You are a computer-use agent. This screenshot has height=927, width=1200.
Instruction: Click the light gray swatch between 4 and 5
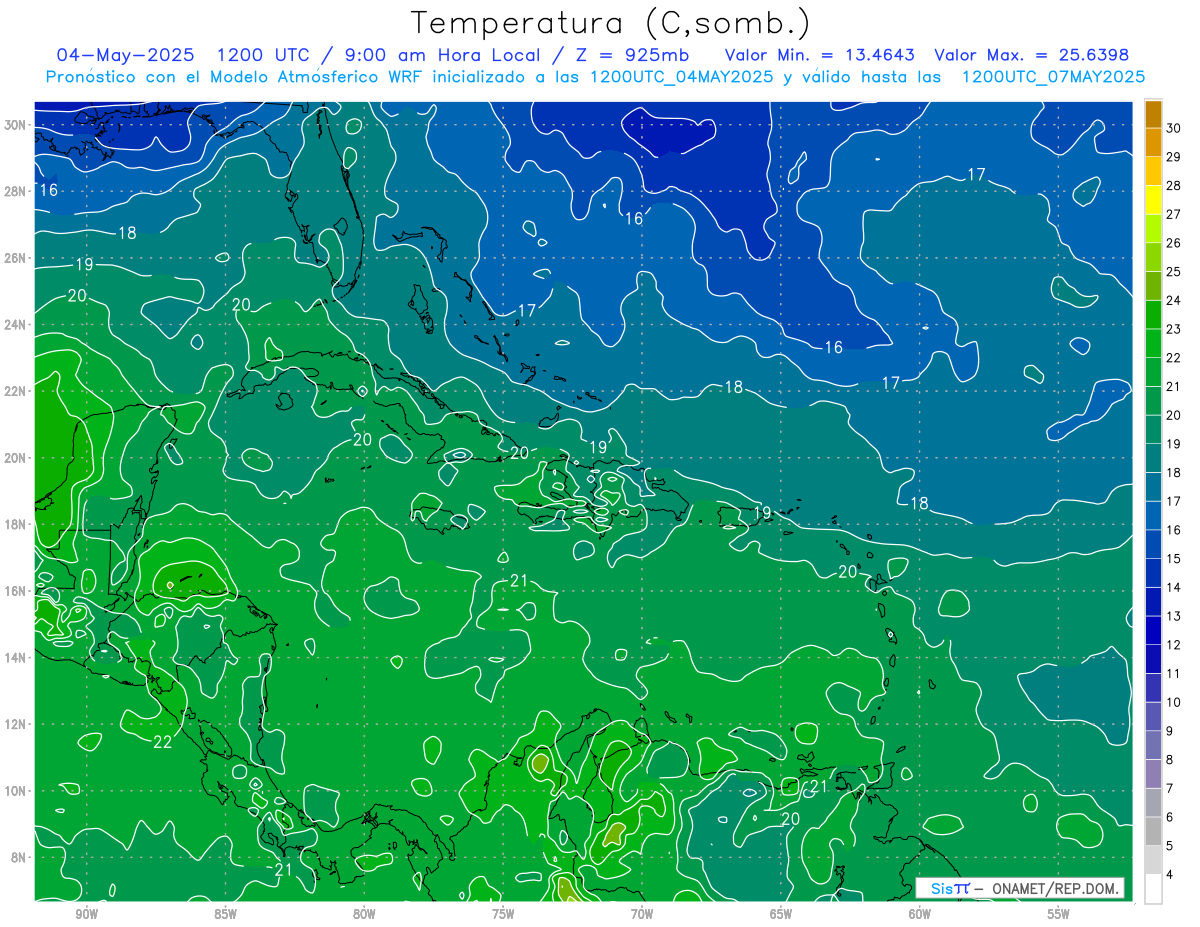(x=1153, y=860)
